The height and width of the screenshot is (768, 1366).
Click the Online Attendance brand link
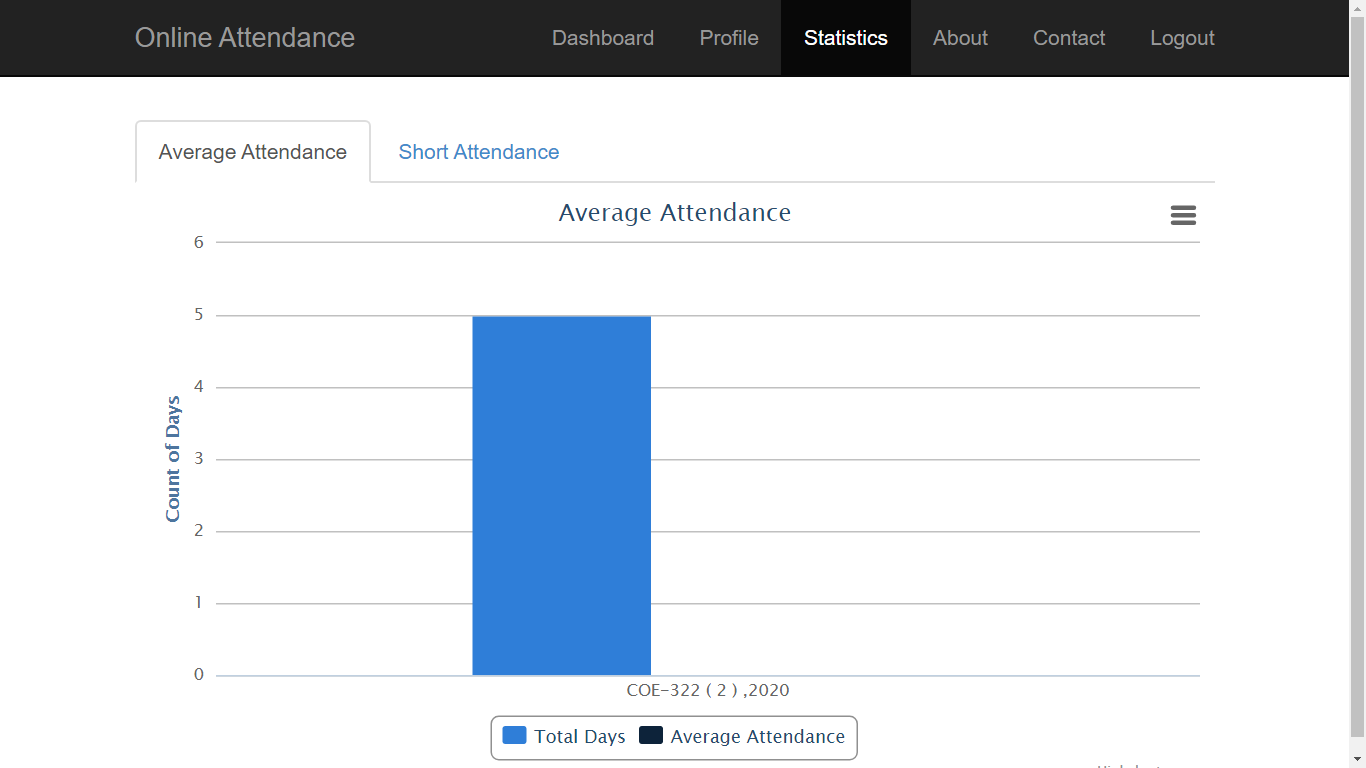point(244,37)
